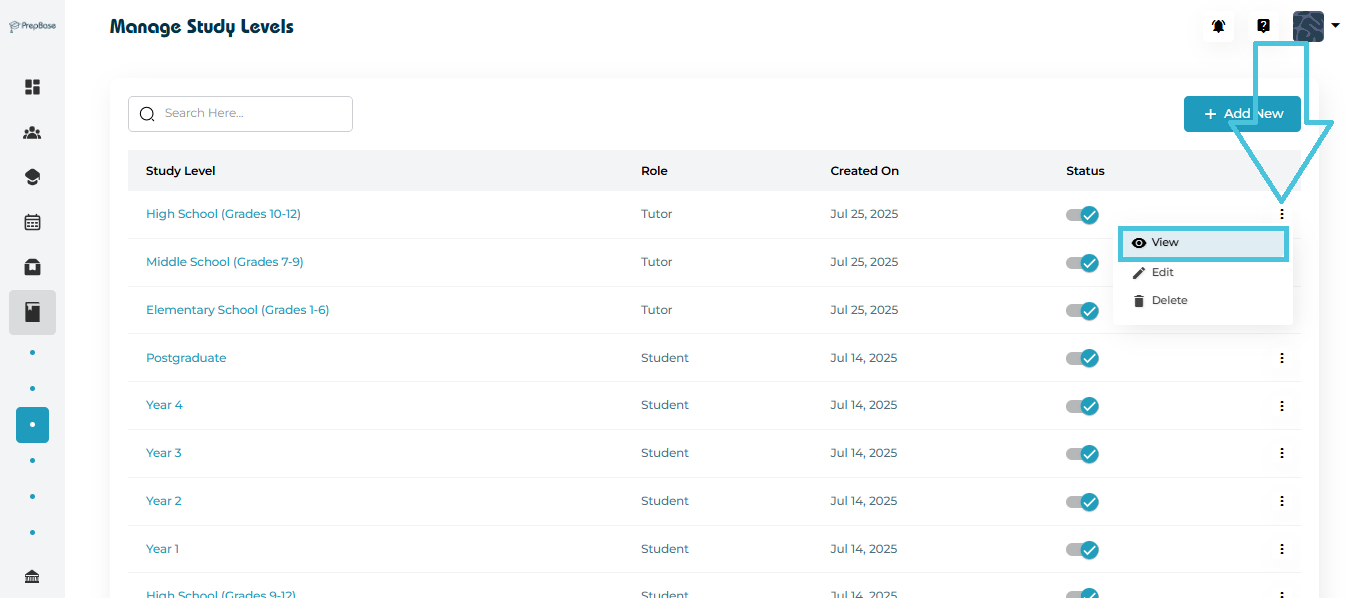Image resolution: width=1362 pixels, height=598 pixels.
Task: Click the PrepBase logo
Action: point(32,26)
